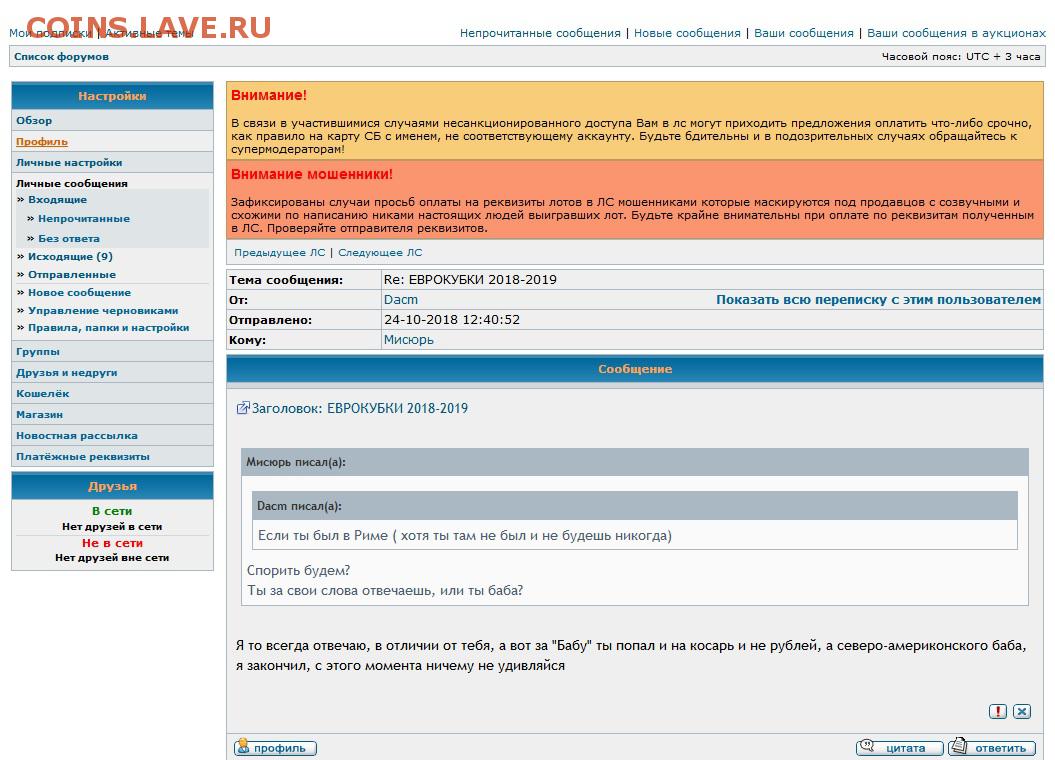Image resolution: width=1055 pixels, height=760 pixels.
Task: Open Новостная рассылка menu item
Action: pyautogui.click(x=112, y=435)
